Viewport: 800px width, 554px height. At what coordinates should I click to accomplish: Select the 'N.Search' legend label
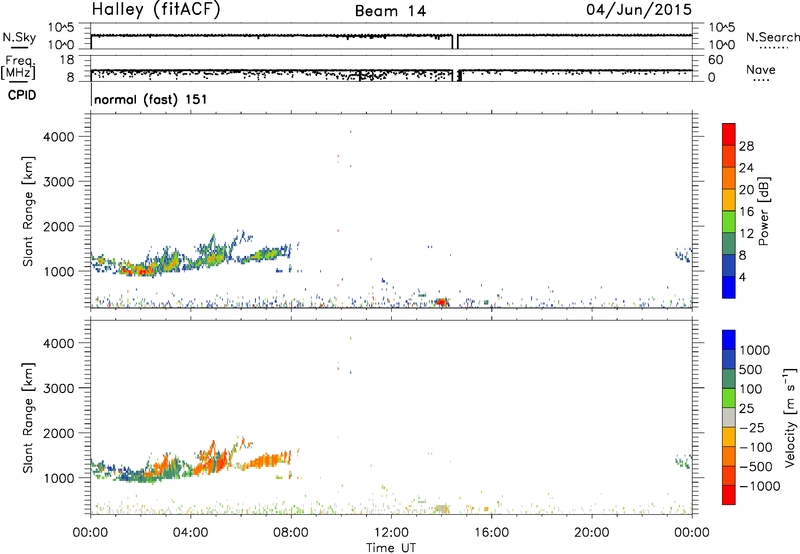coord(773,37)
